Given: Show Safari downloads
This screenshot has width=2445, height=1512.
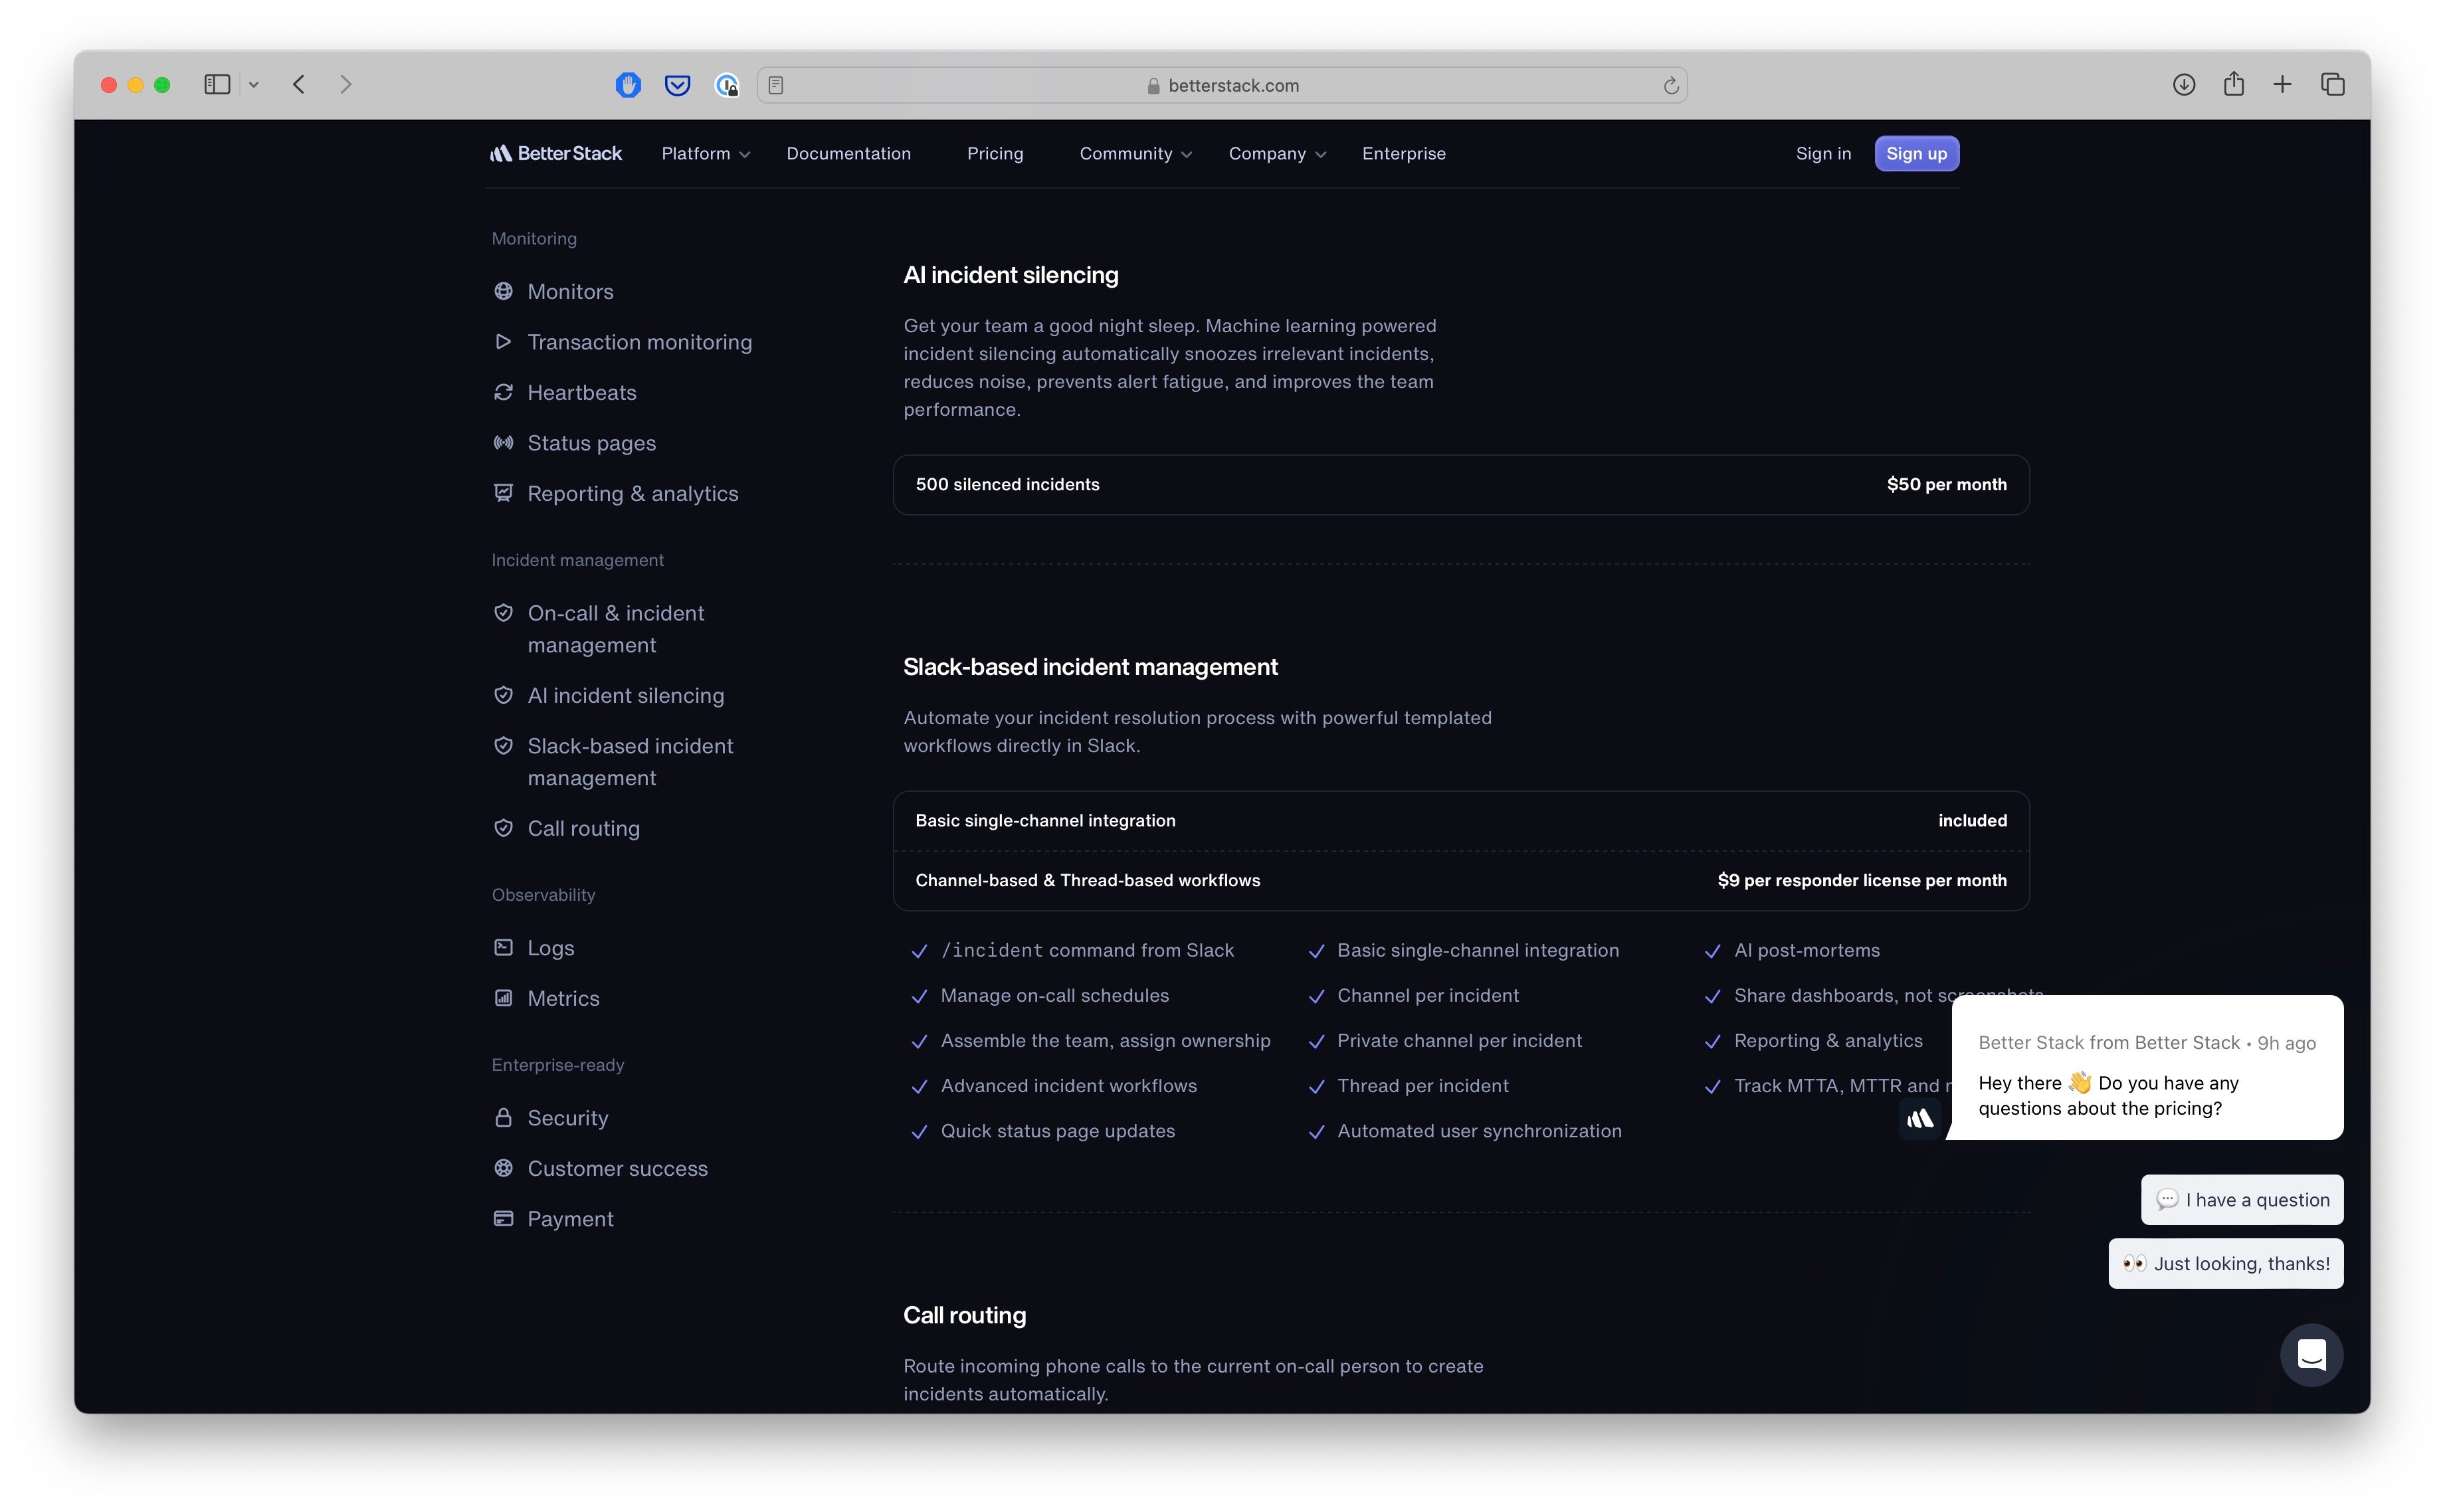Looking at the screenshot, I should click(x=2184, y=85).
